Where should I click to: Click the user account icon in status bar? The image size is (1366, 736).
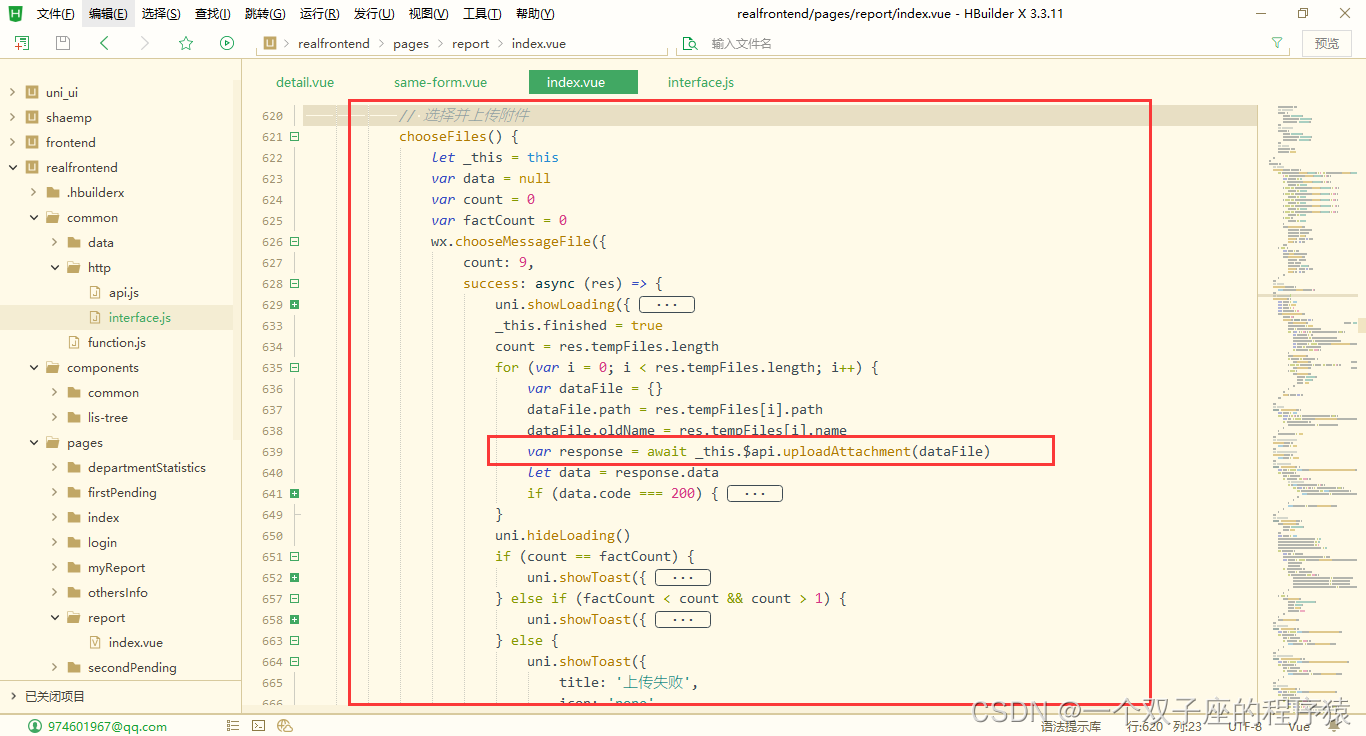[x=35, y=726]
